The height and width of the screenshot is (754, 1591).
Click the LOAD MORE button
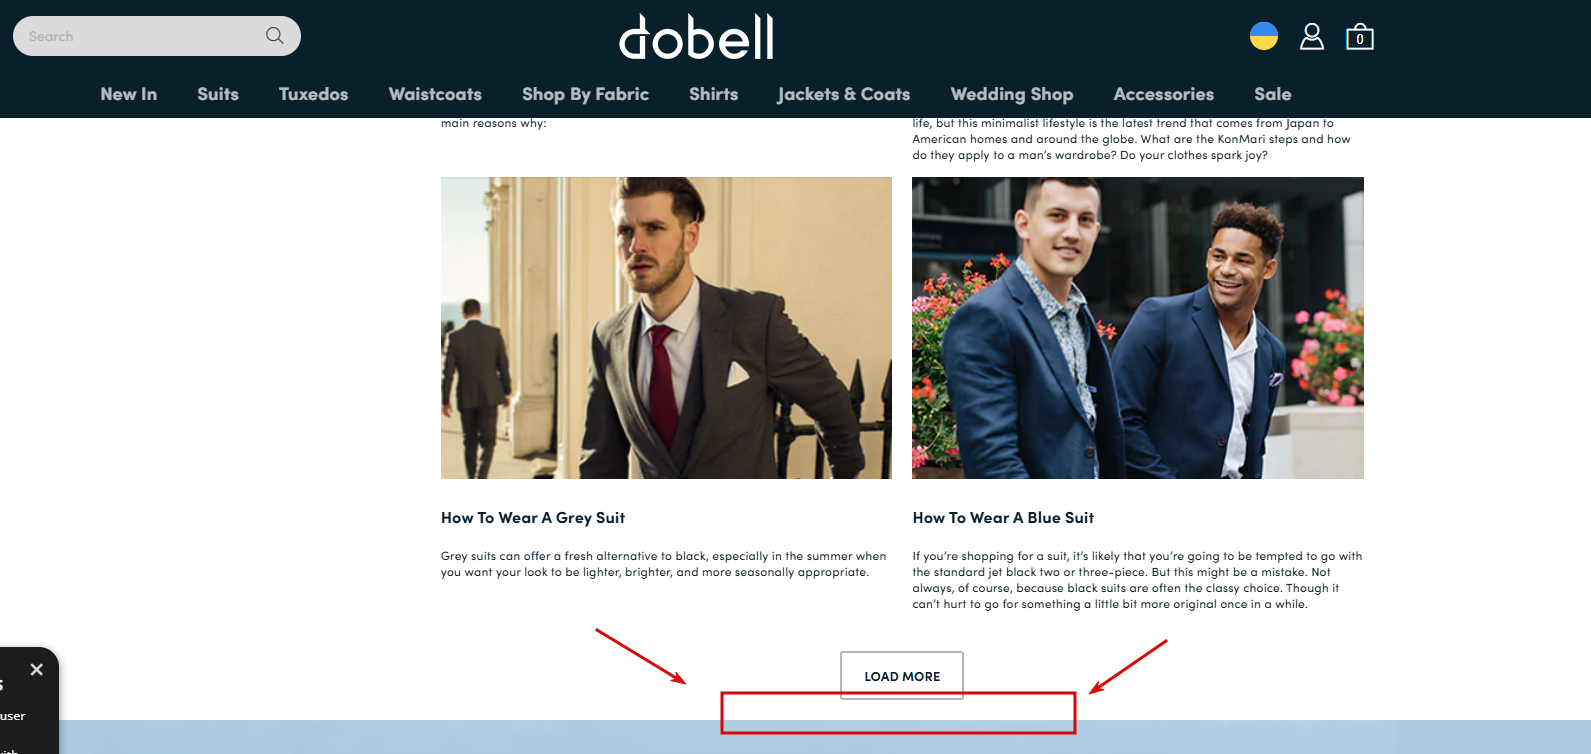tap(902, 676)
